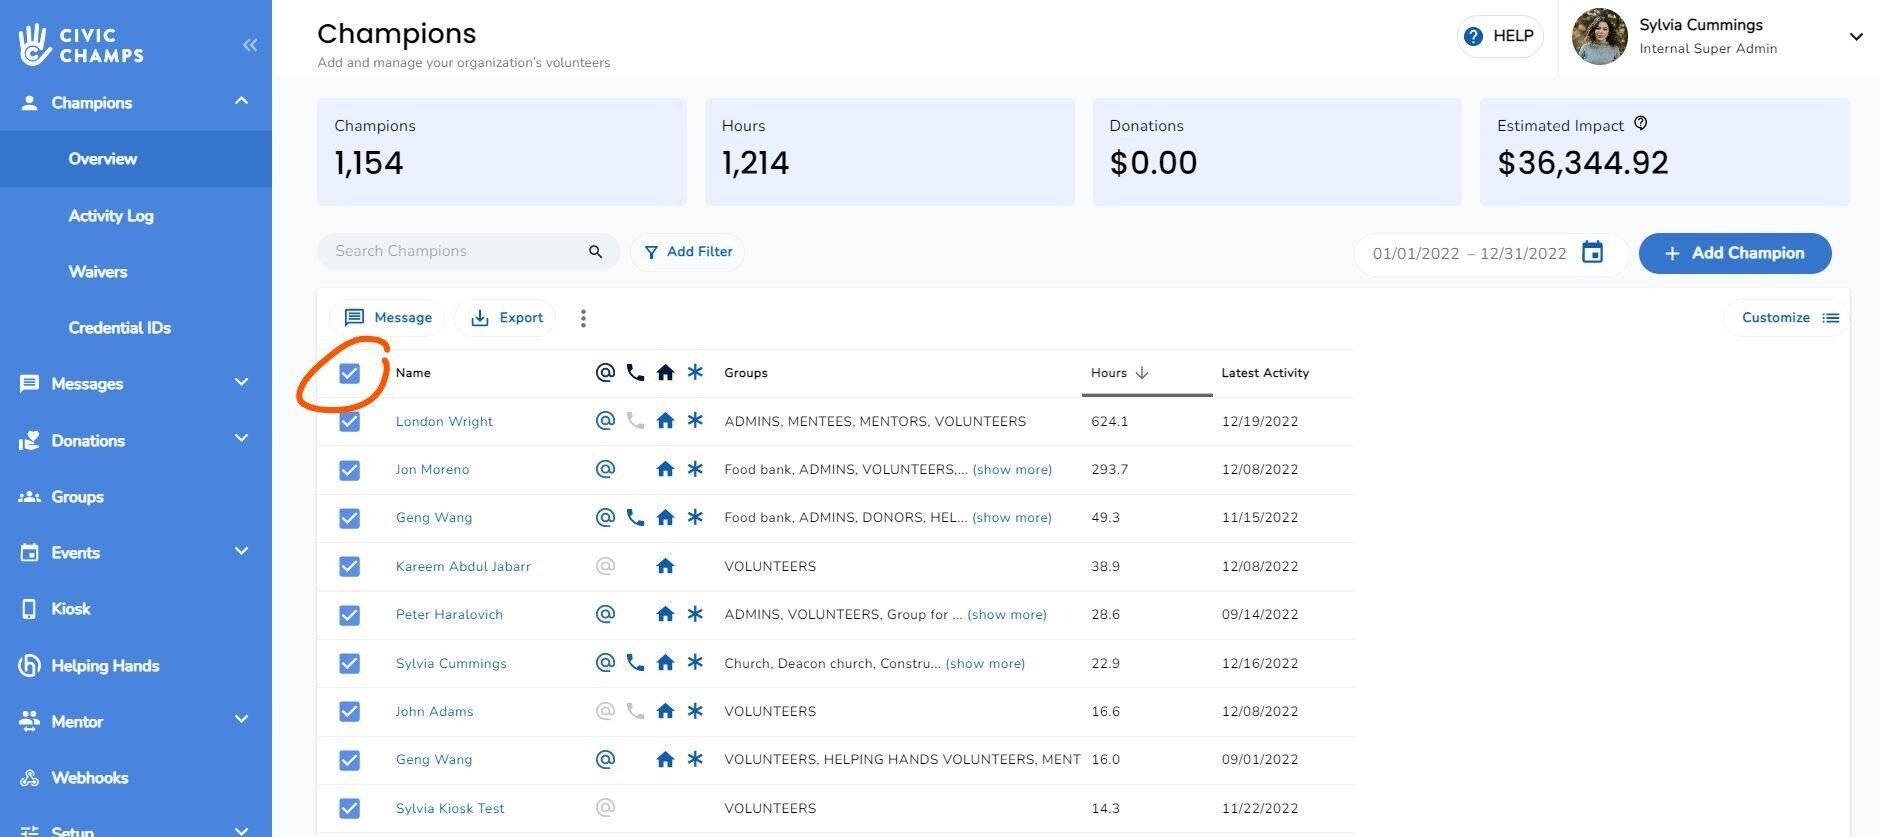Go to the Activity Log page

(x=111, y=216)
